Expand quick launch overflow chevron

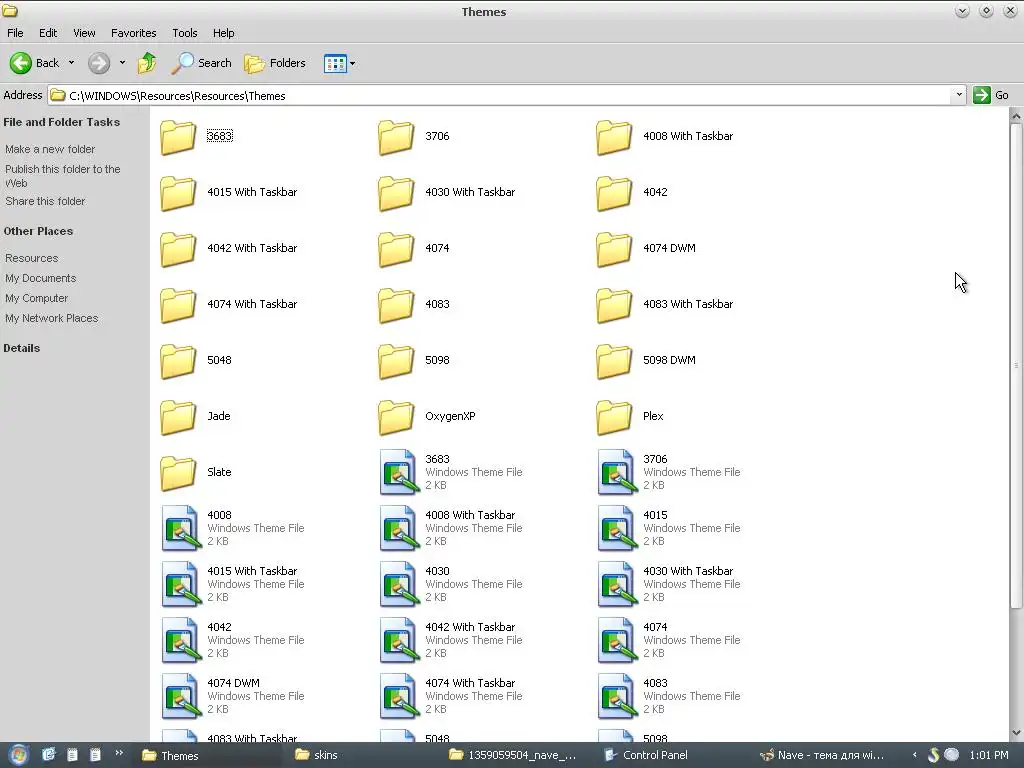coord(119,753)
